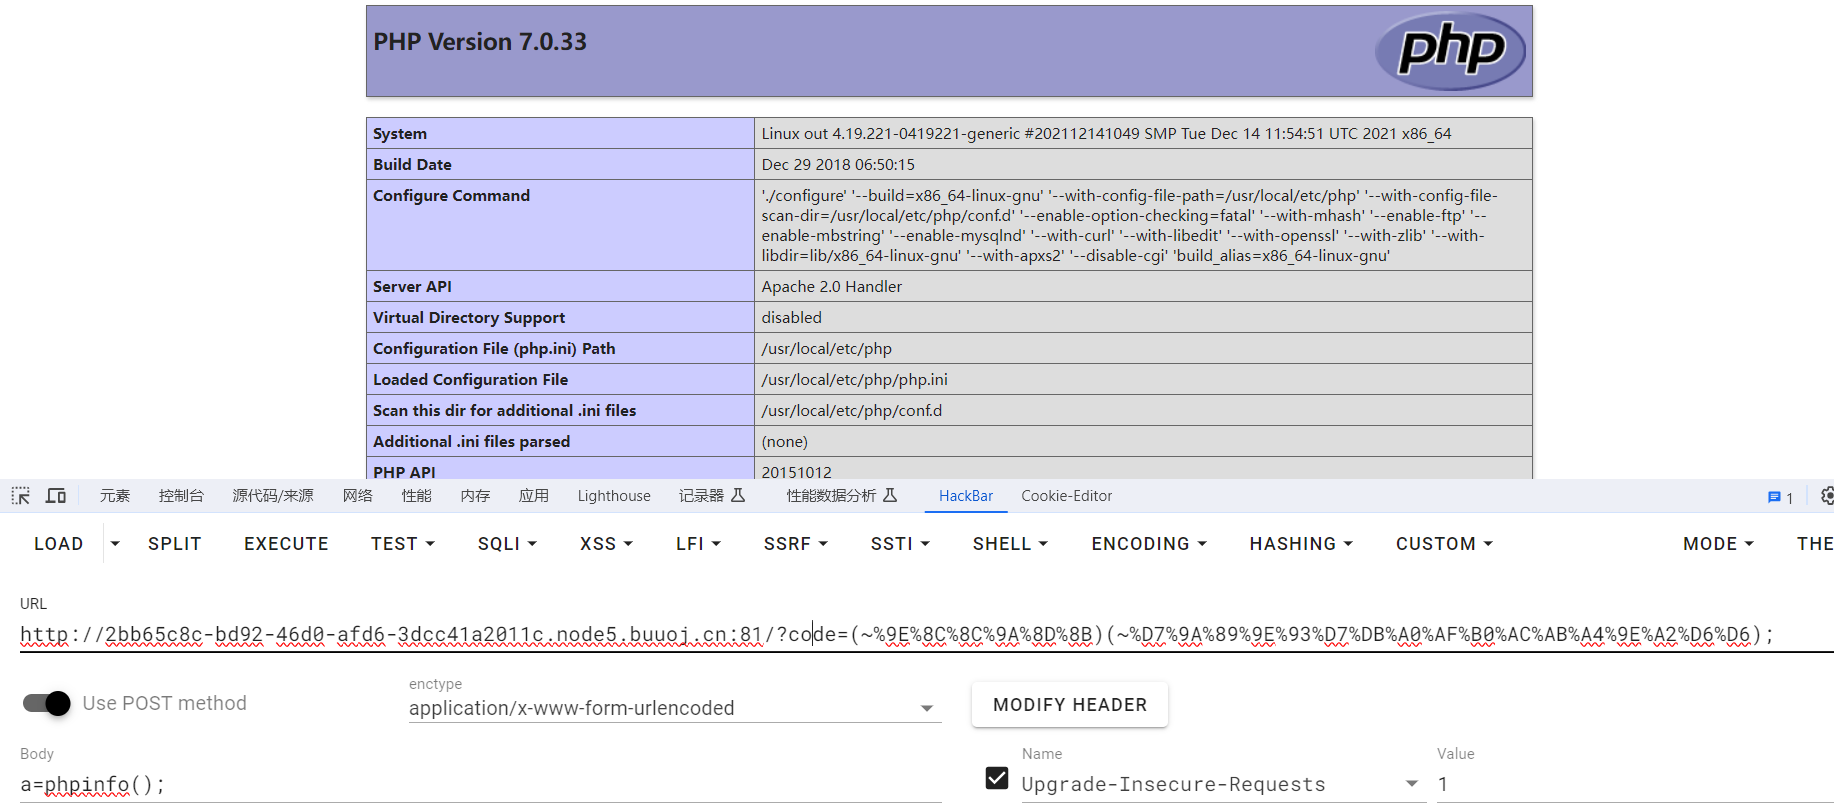Image resolution: width=1834 pixels, height=804 pixels.
Task: Expand the ENCODING menu
Action: point(1149,544)
